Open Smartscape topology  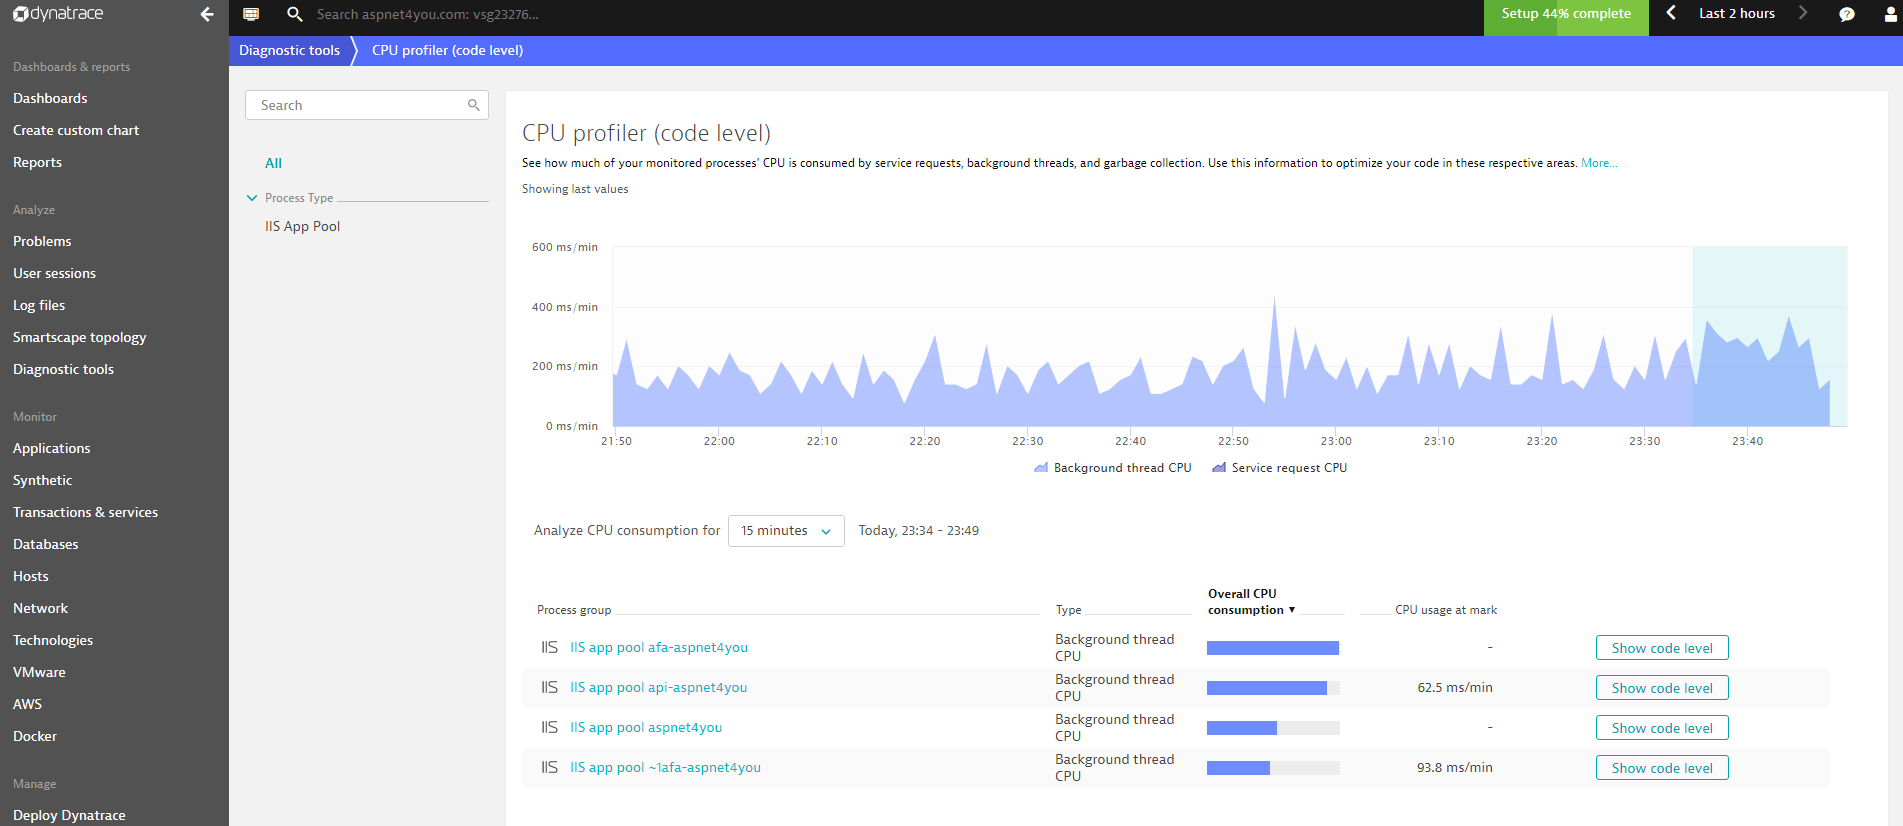point(79,337)
